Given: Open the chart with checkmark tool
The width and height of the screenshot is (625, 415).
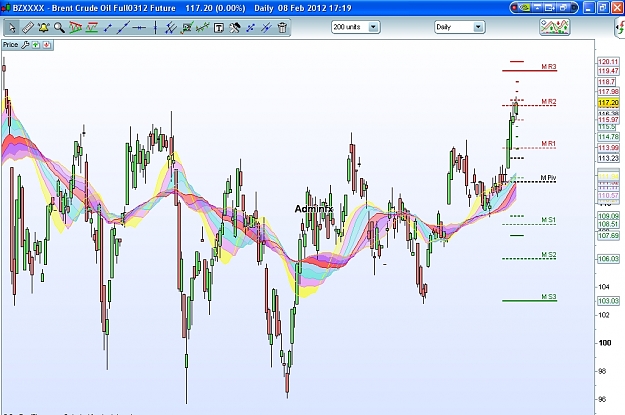Looking at the screenshot, I should coord(187,28).
